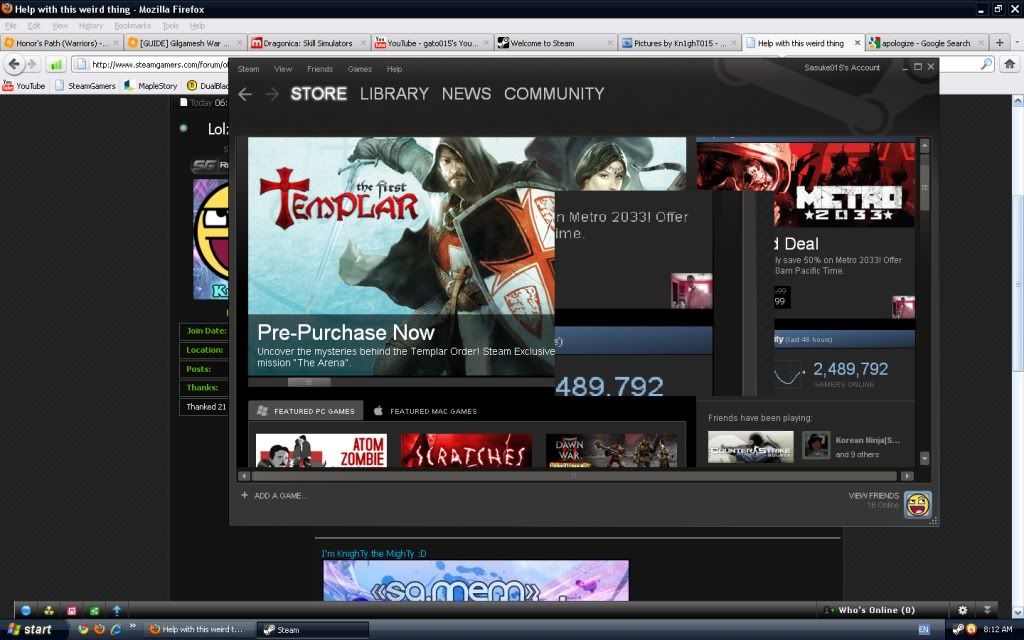Click the Metro 2033 deal banner
The height and width of the screenshot is (640, 1024).
[806, 184]
